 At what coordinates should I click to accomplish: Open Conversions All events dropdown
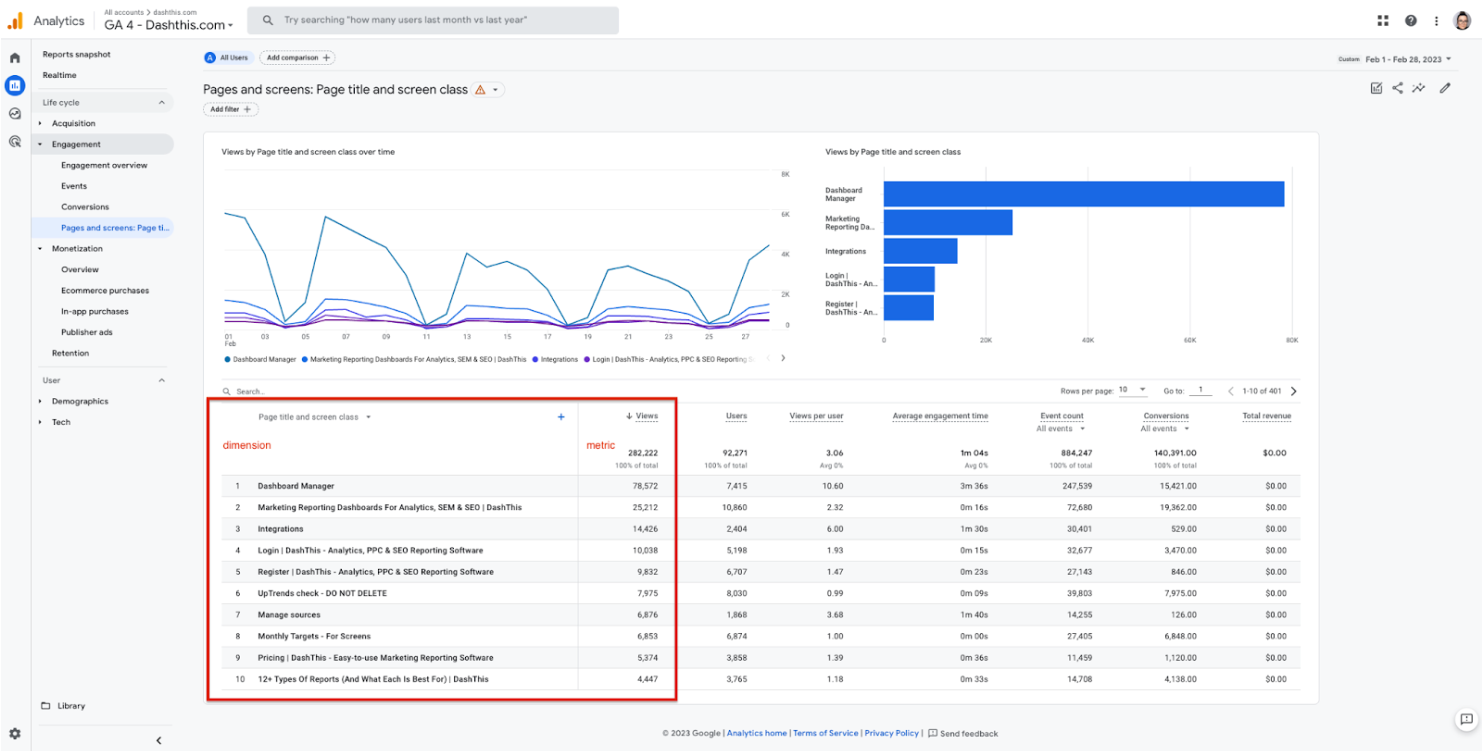[1165, 429]
